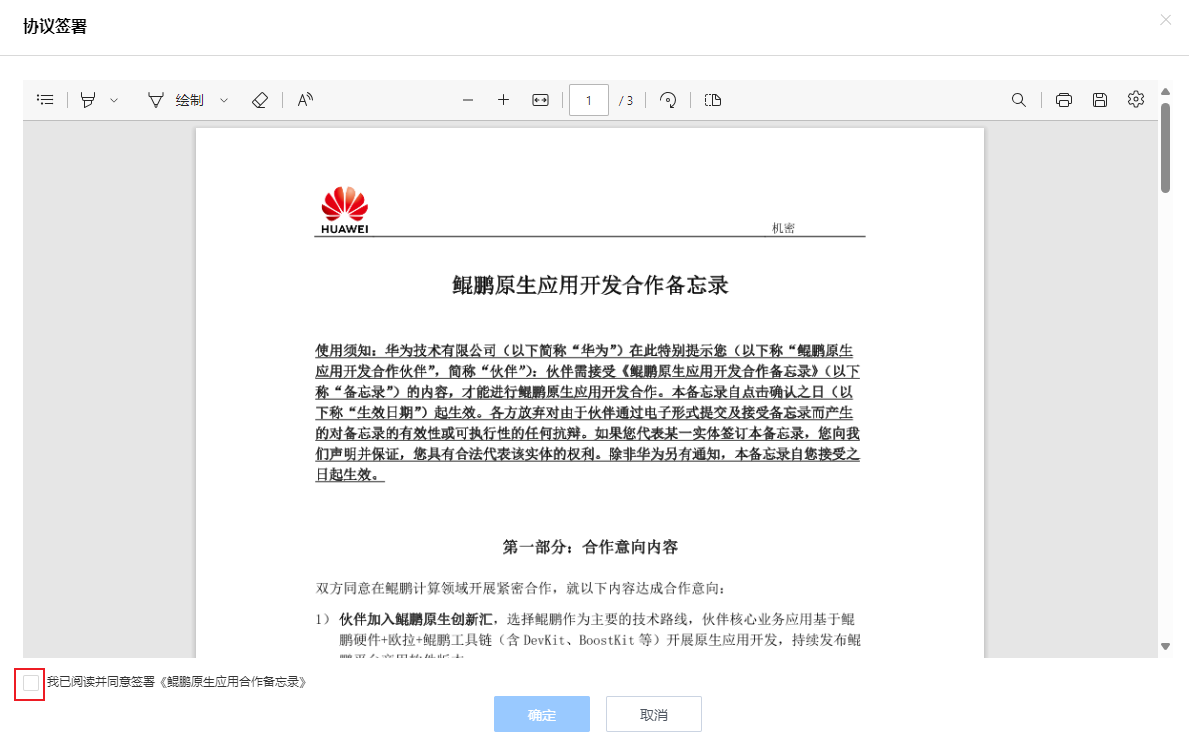Expand the 绘制 options dropdown arrow
1189x745 pixels.
click(224, 100)
